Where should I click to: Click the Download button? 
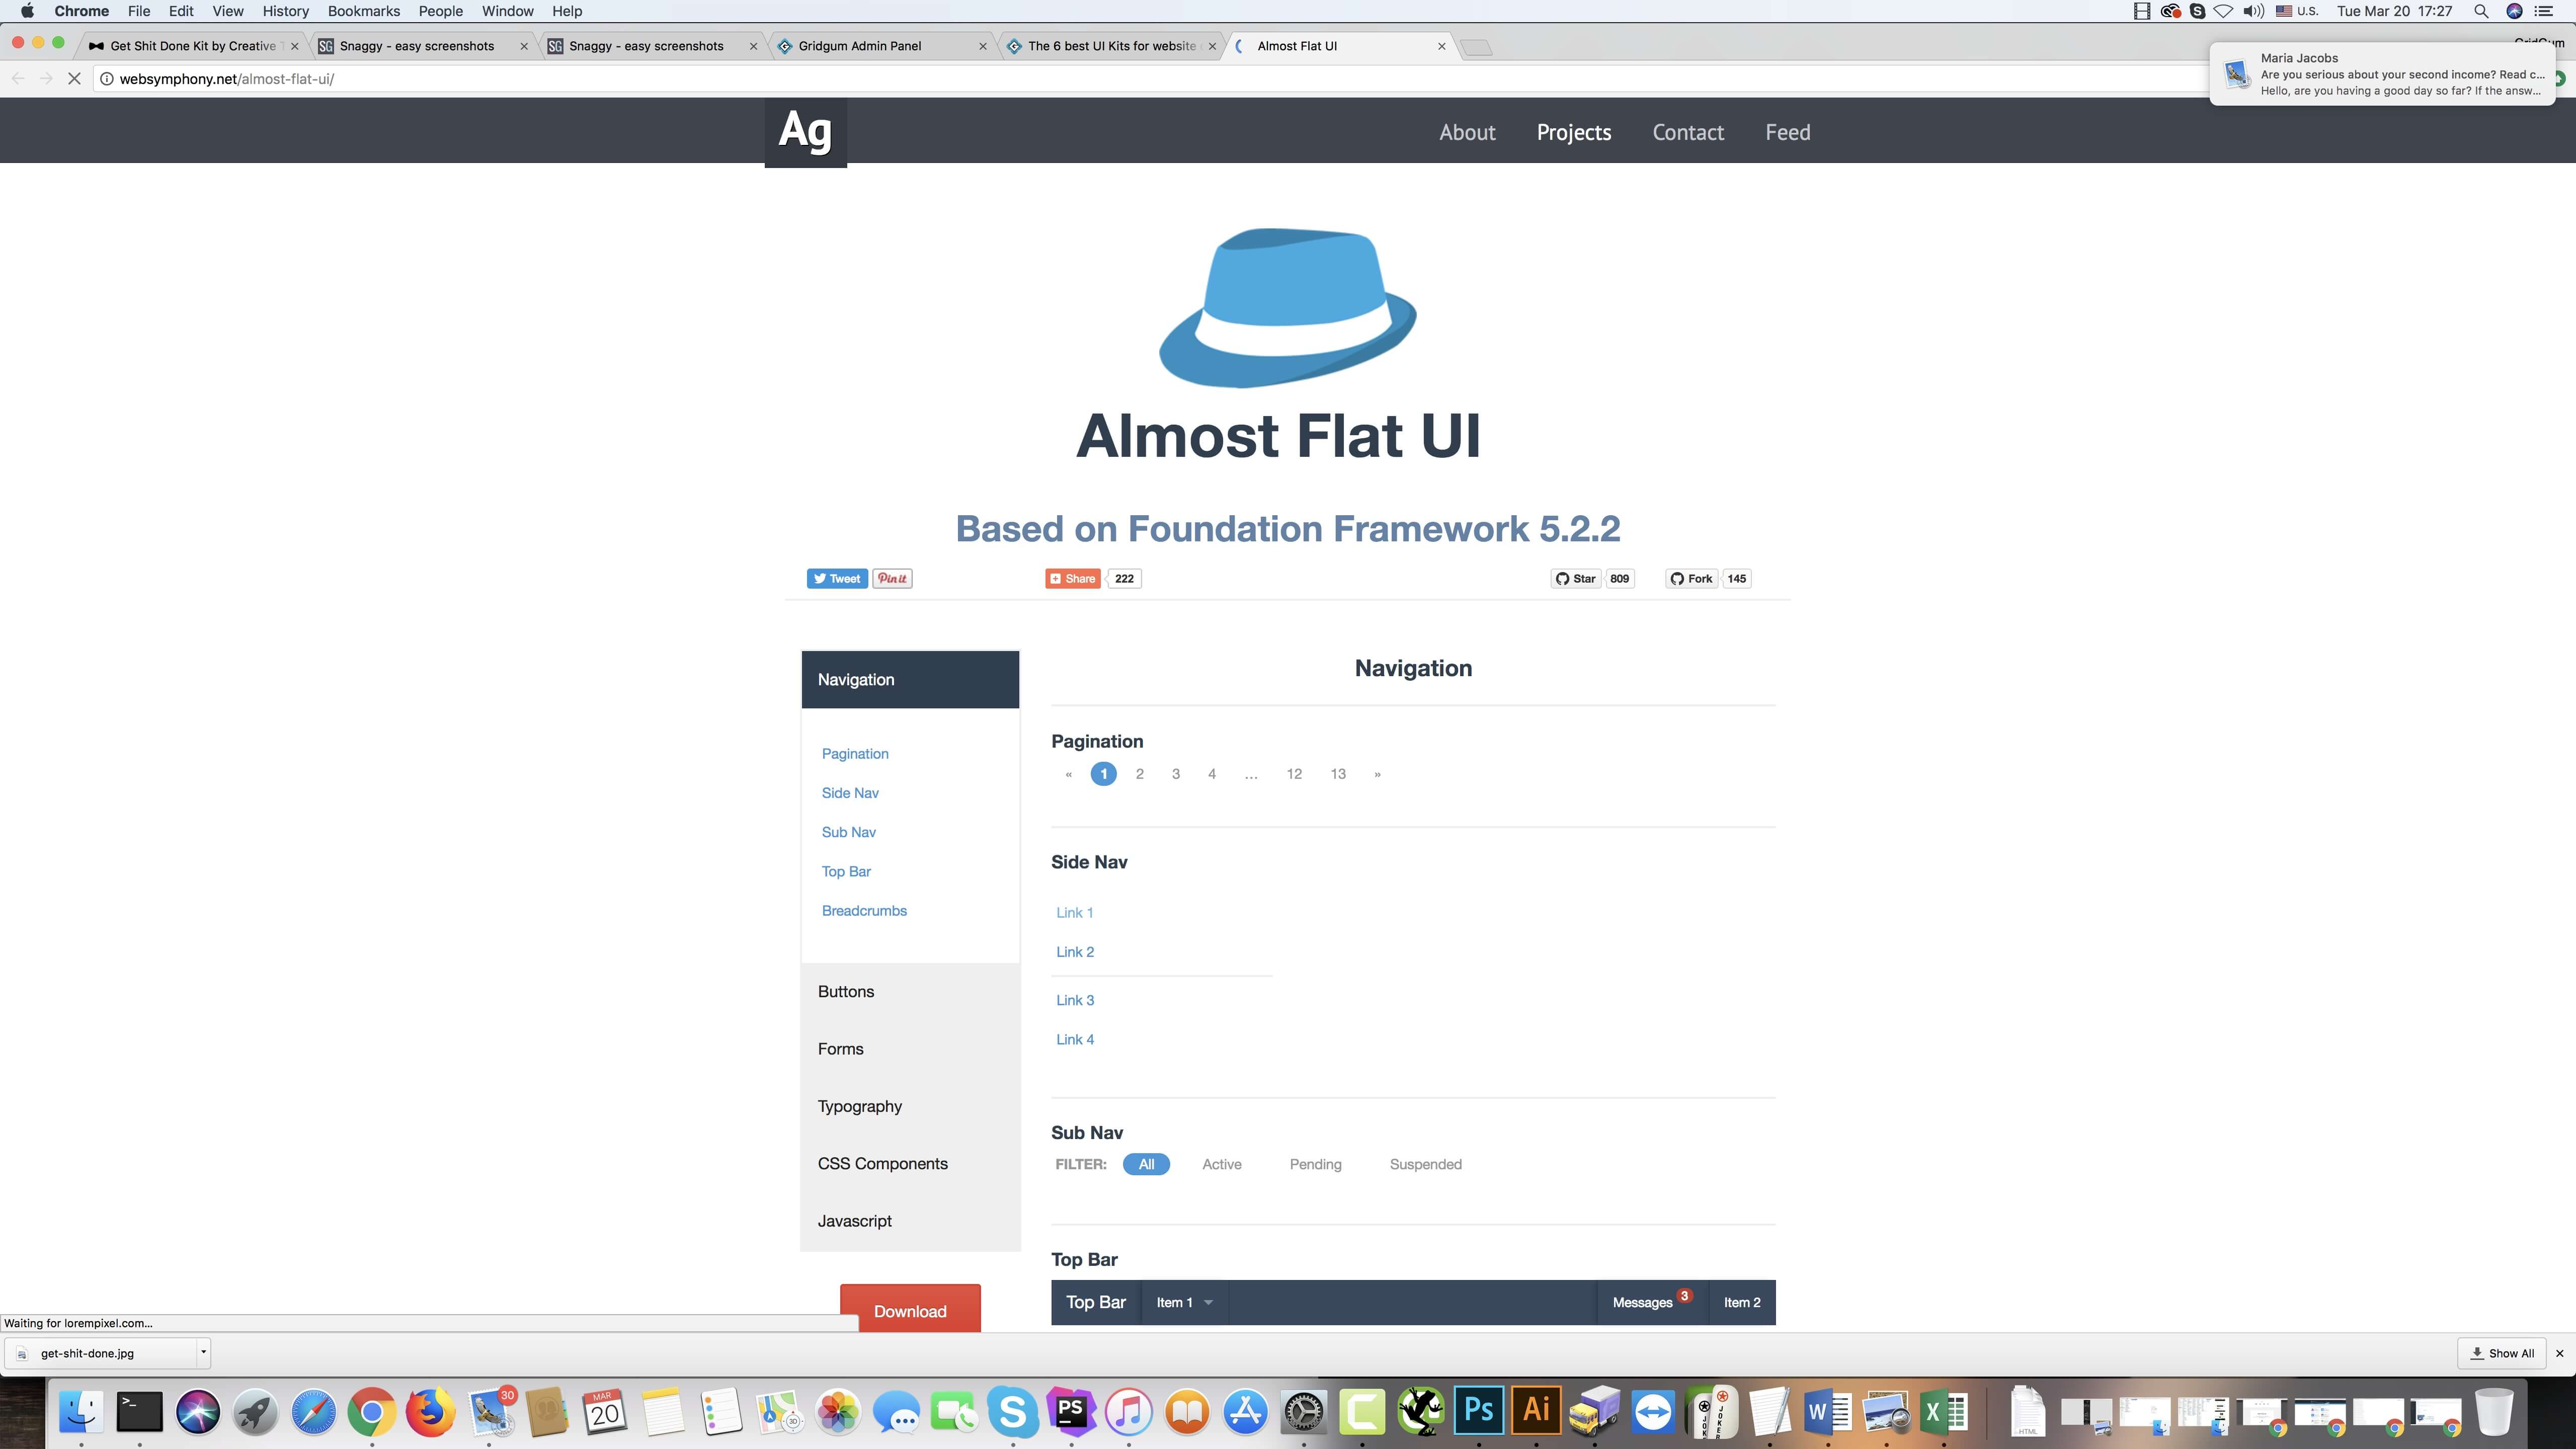[909, 1311]
